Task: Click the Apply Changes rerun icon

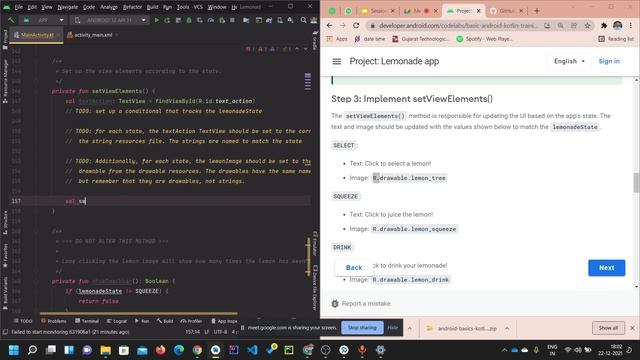Action: (x=167, y=20)
